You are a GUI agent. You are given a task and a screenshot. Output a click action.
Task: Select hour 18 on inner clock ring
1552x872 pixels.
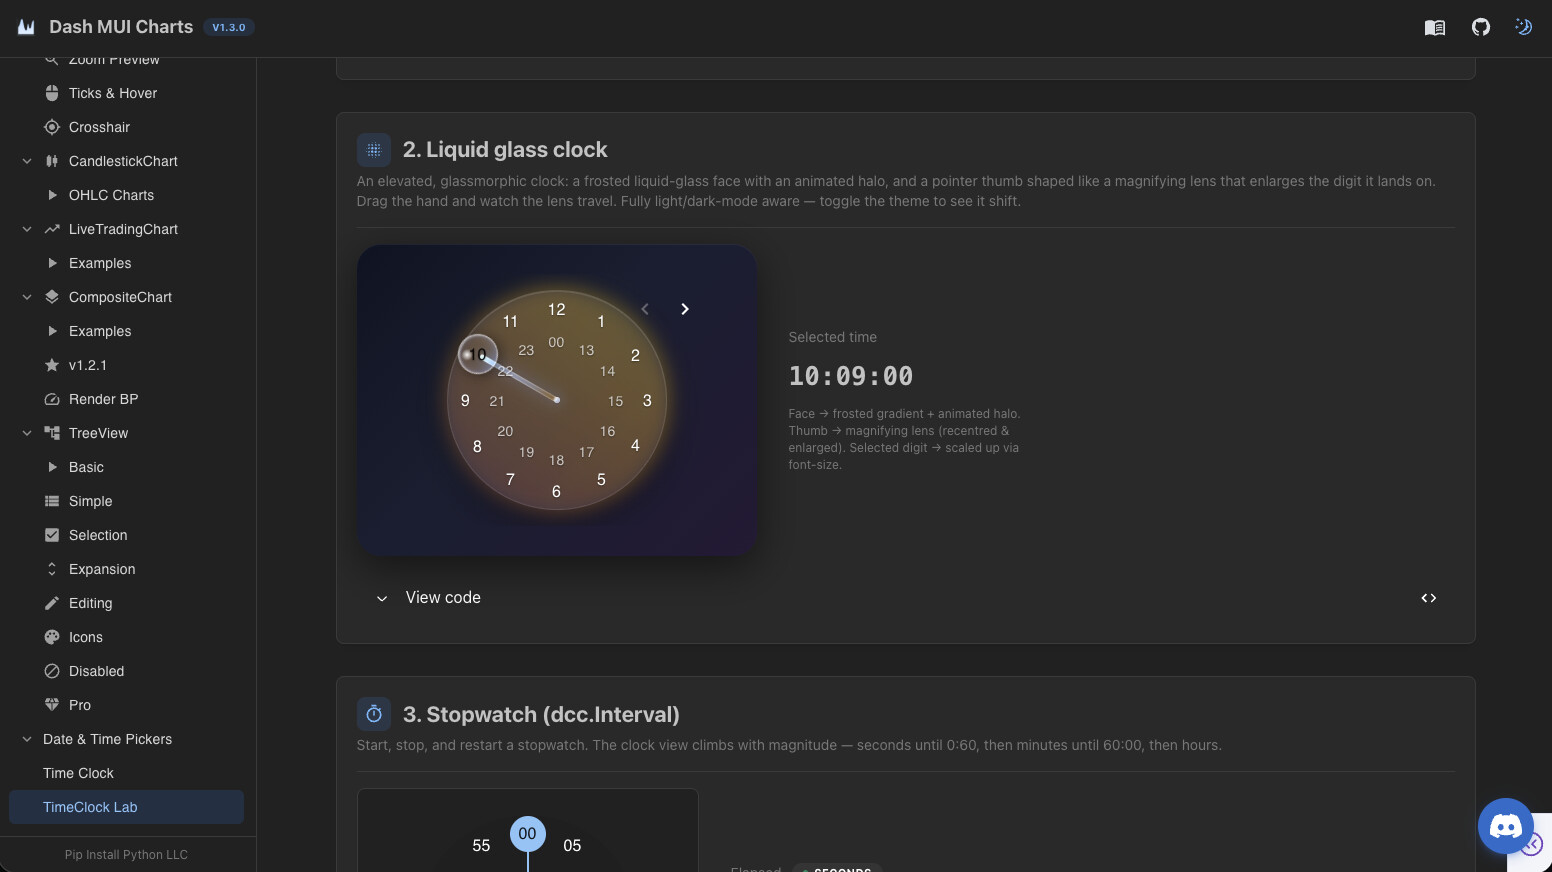tap(557, 461)
